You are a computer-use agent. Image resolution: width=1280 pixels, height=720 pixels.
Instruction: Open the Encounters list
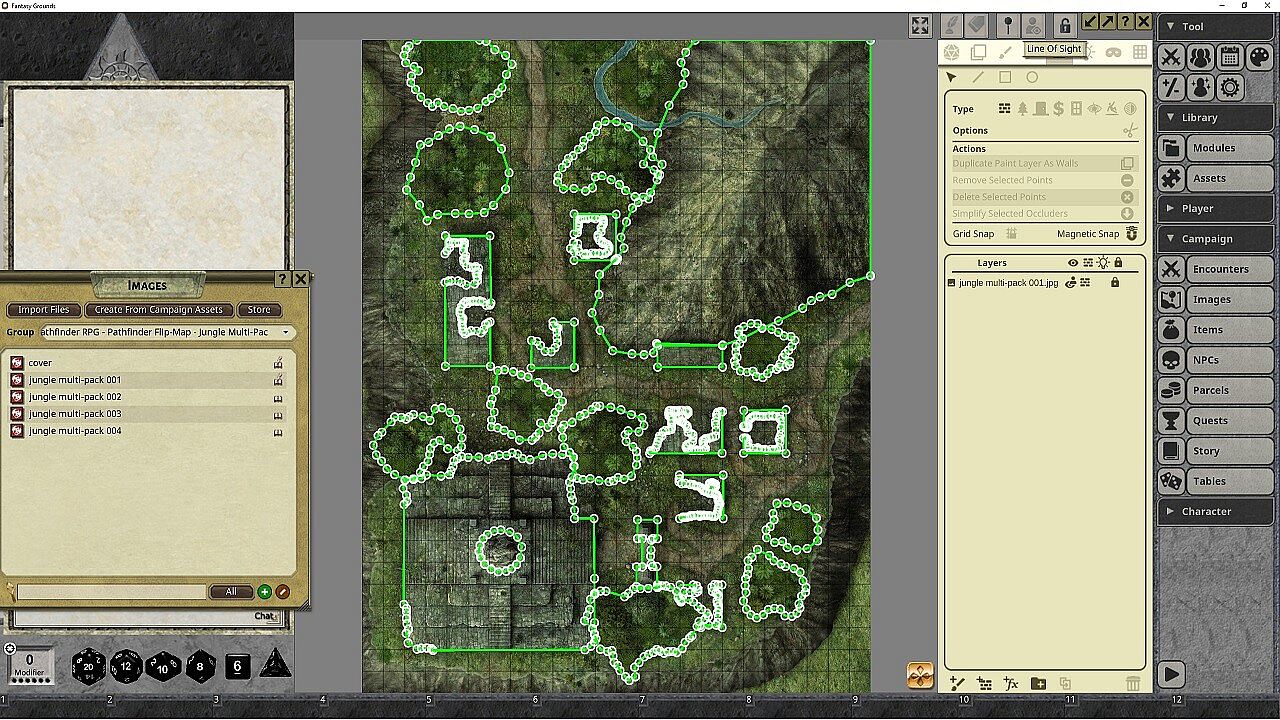1216,269
